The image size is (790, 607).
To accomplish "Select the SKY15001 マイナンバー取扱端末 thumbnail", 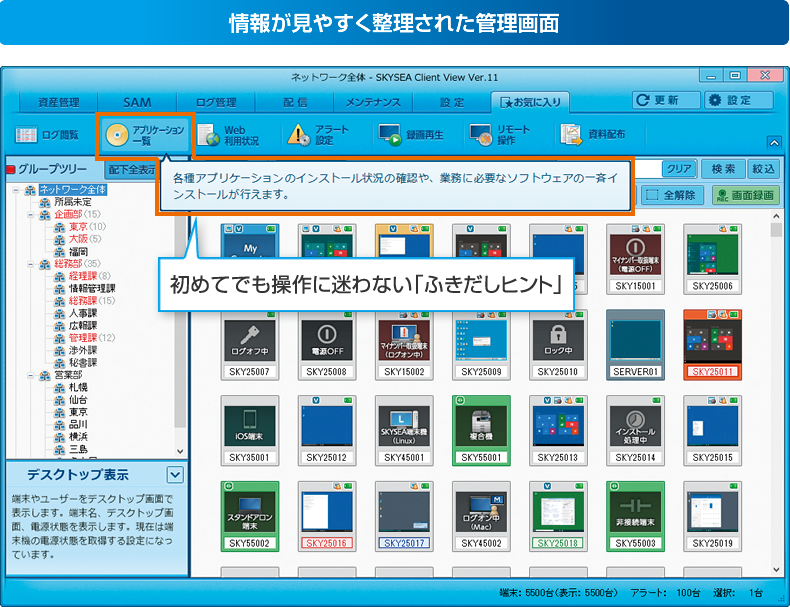I will coord(635,259).
